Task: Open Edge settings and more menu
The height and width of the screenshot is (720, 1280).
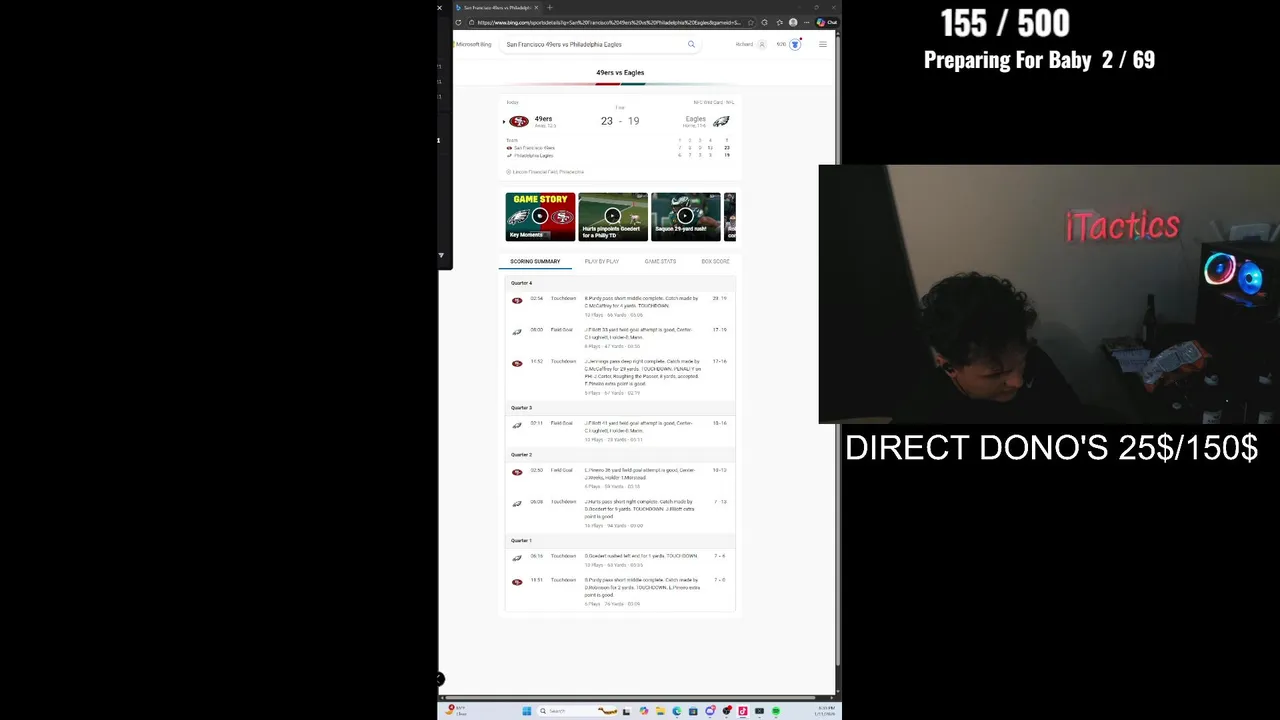Action: tap(807, 22)
